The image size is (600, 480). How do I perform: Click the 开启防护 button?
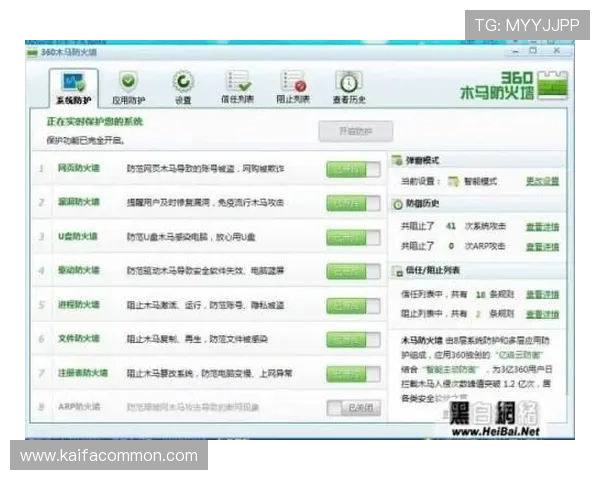pyautogui.click(x=355, y=131)
